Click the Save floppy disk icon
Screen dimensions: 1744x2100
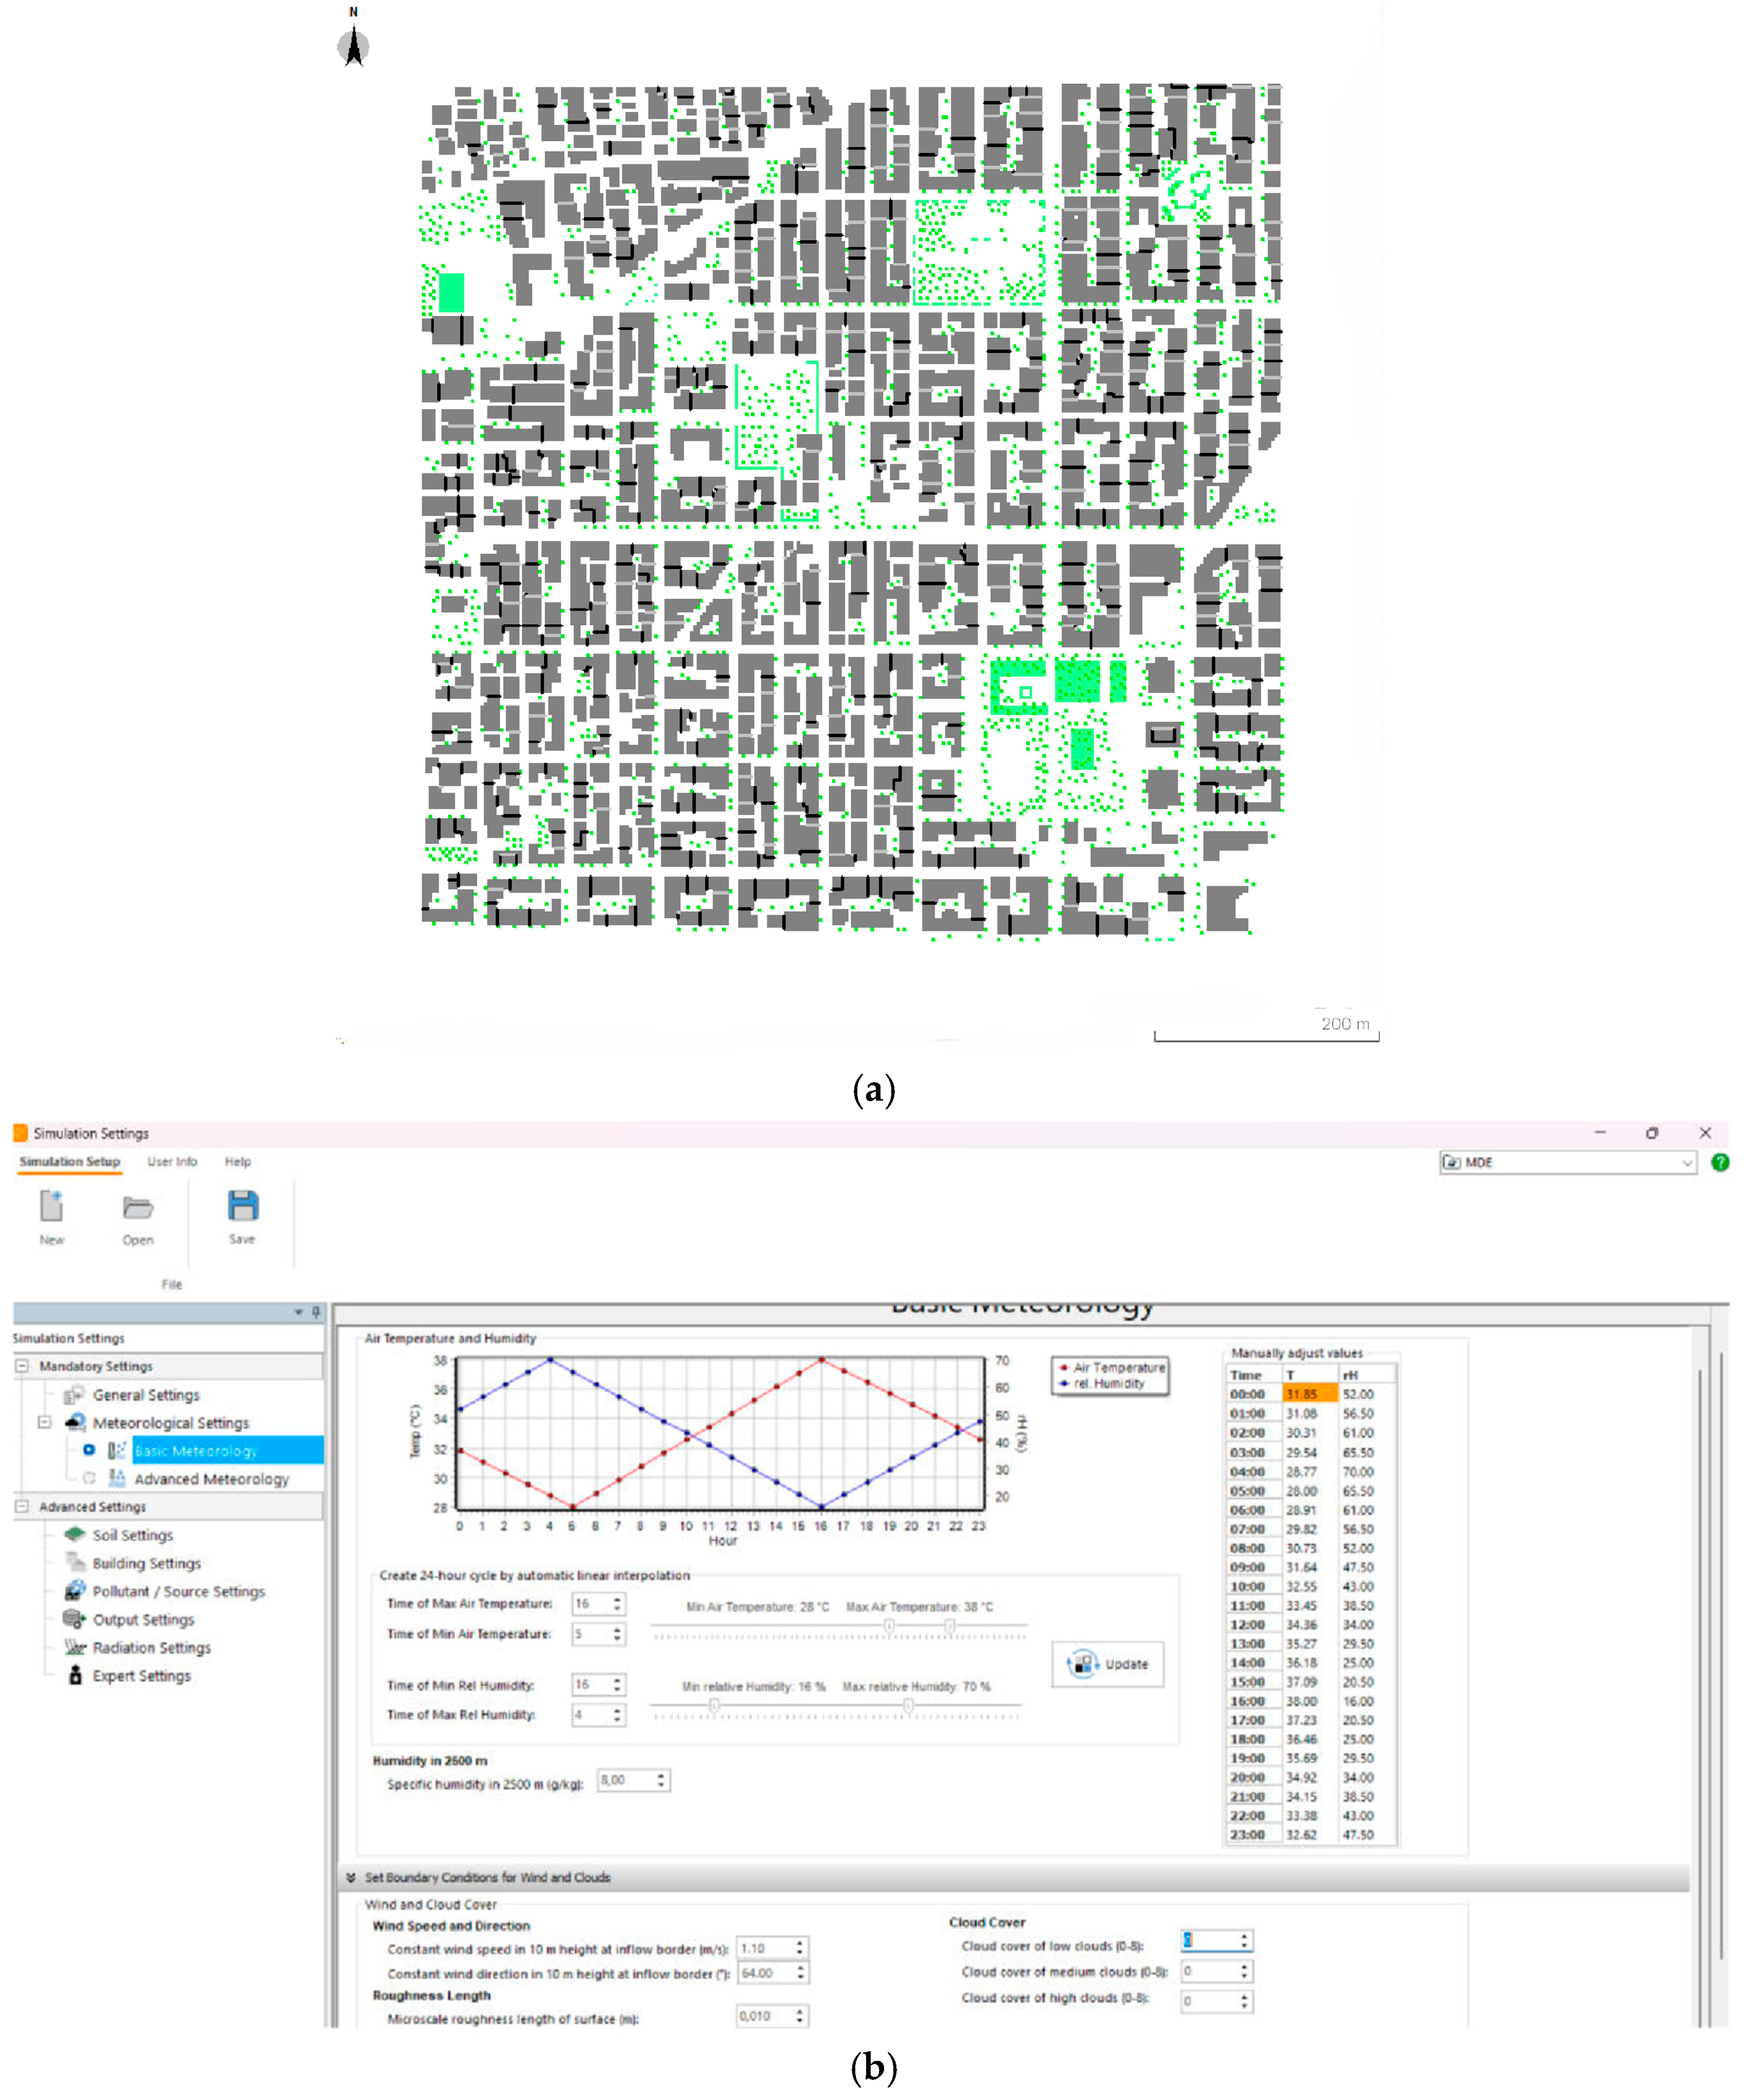(x=243, y=1206)
